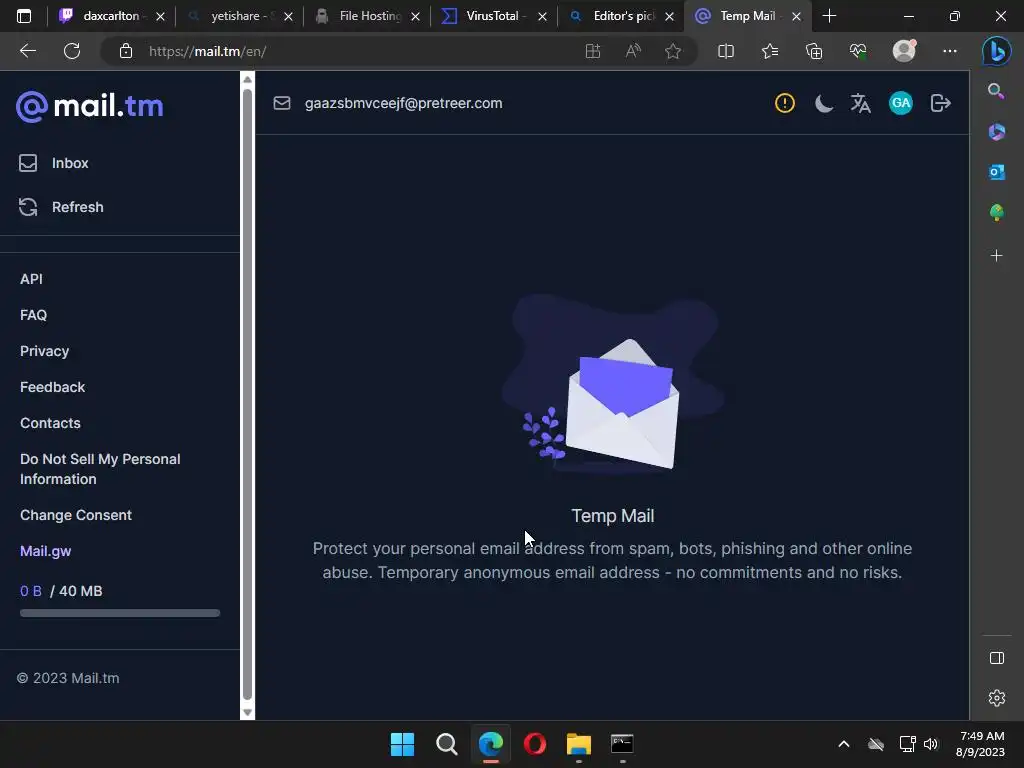1024x768 pixels.
Task: Open sidebar Search icon
Action: click(996, 91)
